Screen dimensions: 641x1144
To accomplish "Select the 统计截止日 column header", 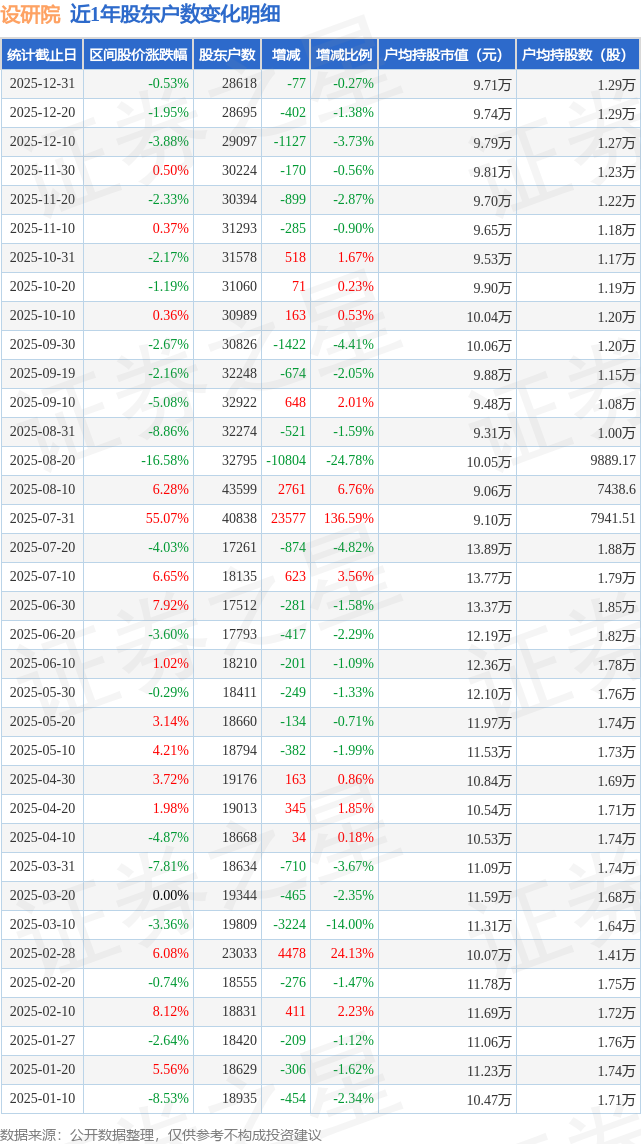I will point(41,55).
